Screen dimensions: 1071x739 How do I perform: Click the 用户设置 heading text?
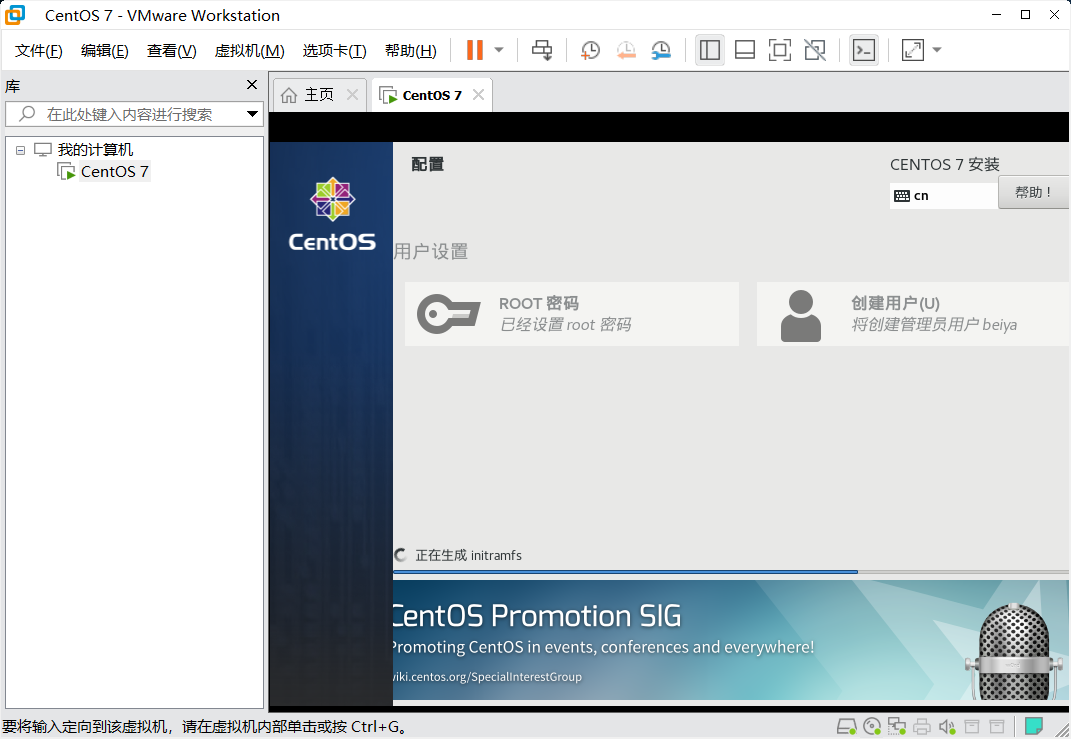[431, 251]
